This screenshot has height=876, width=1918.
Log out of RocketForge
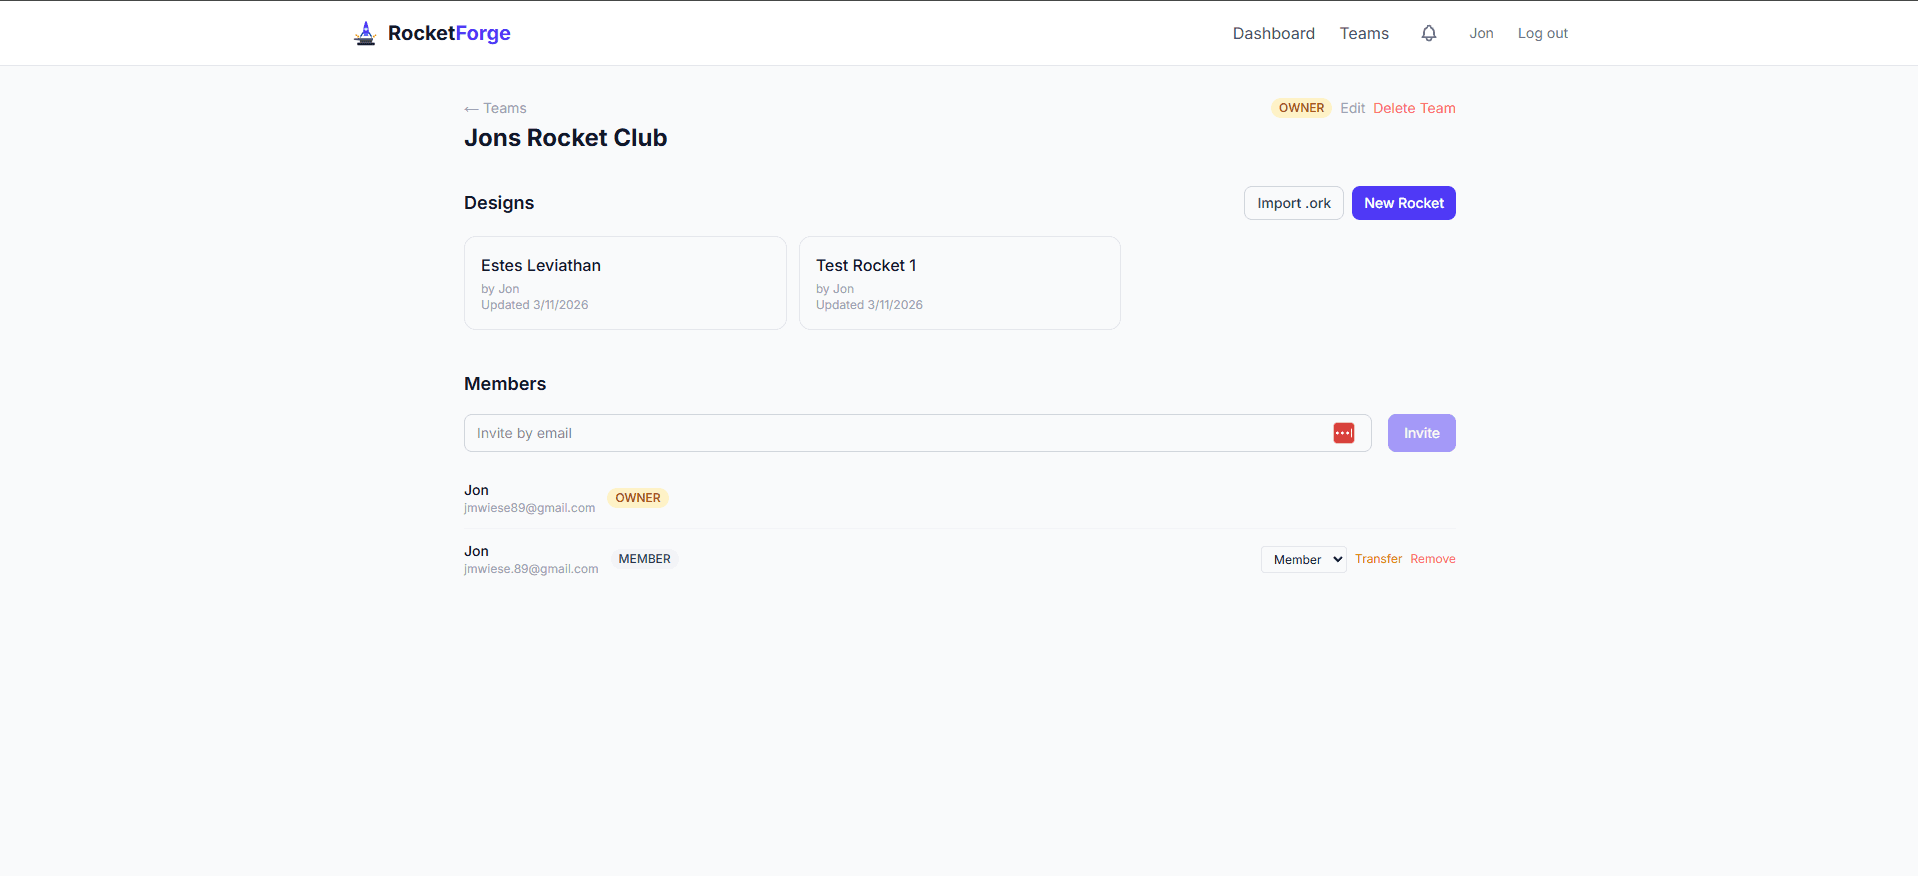(1542, 33)
